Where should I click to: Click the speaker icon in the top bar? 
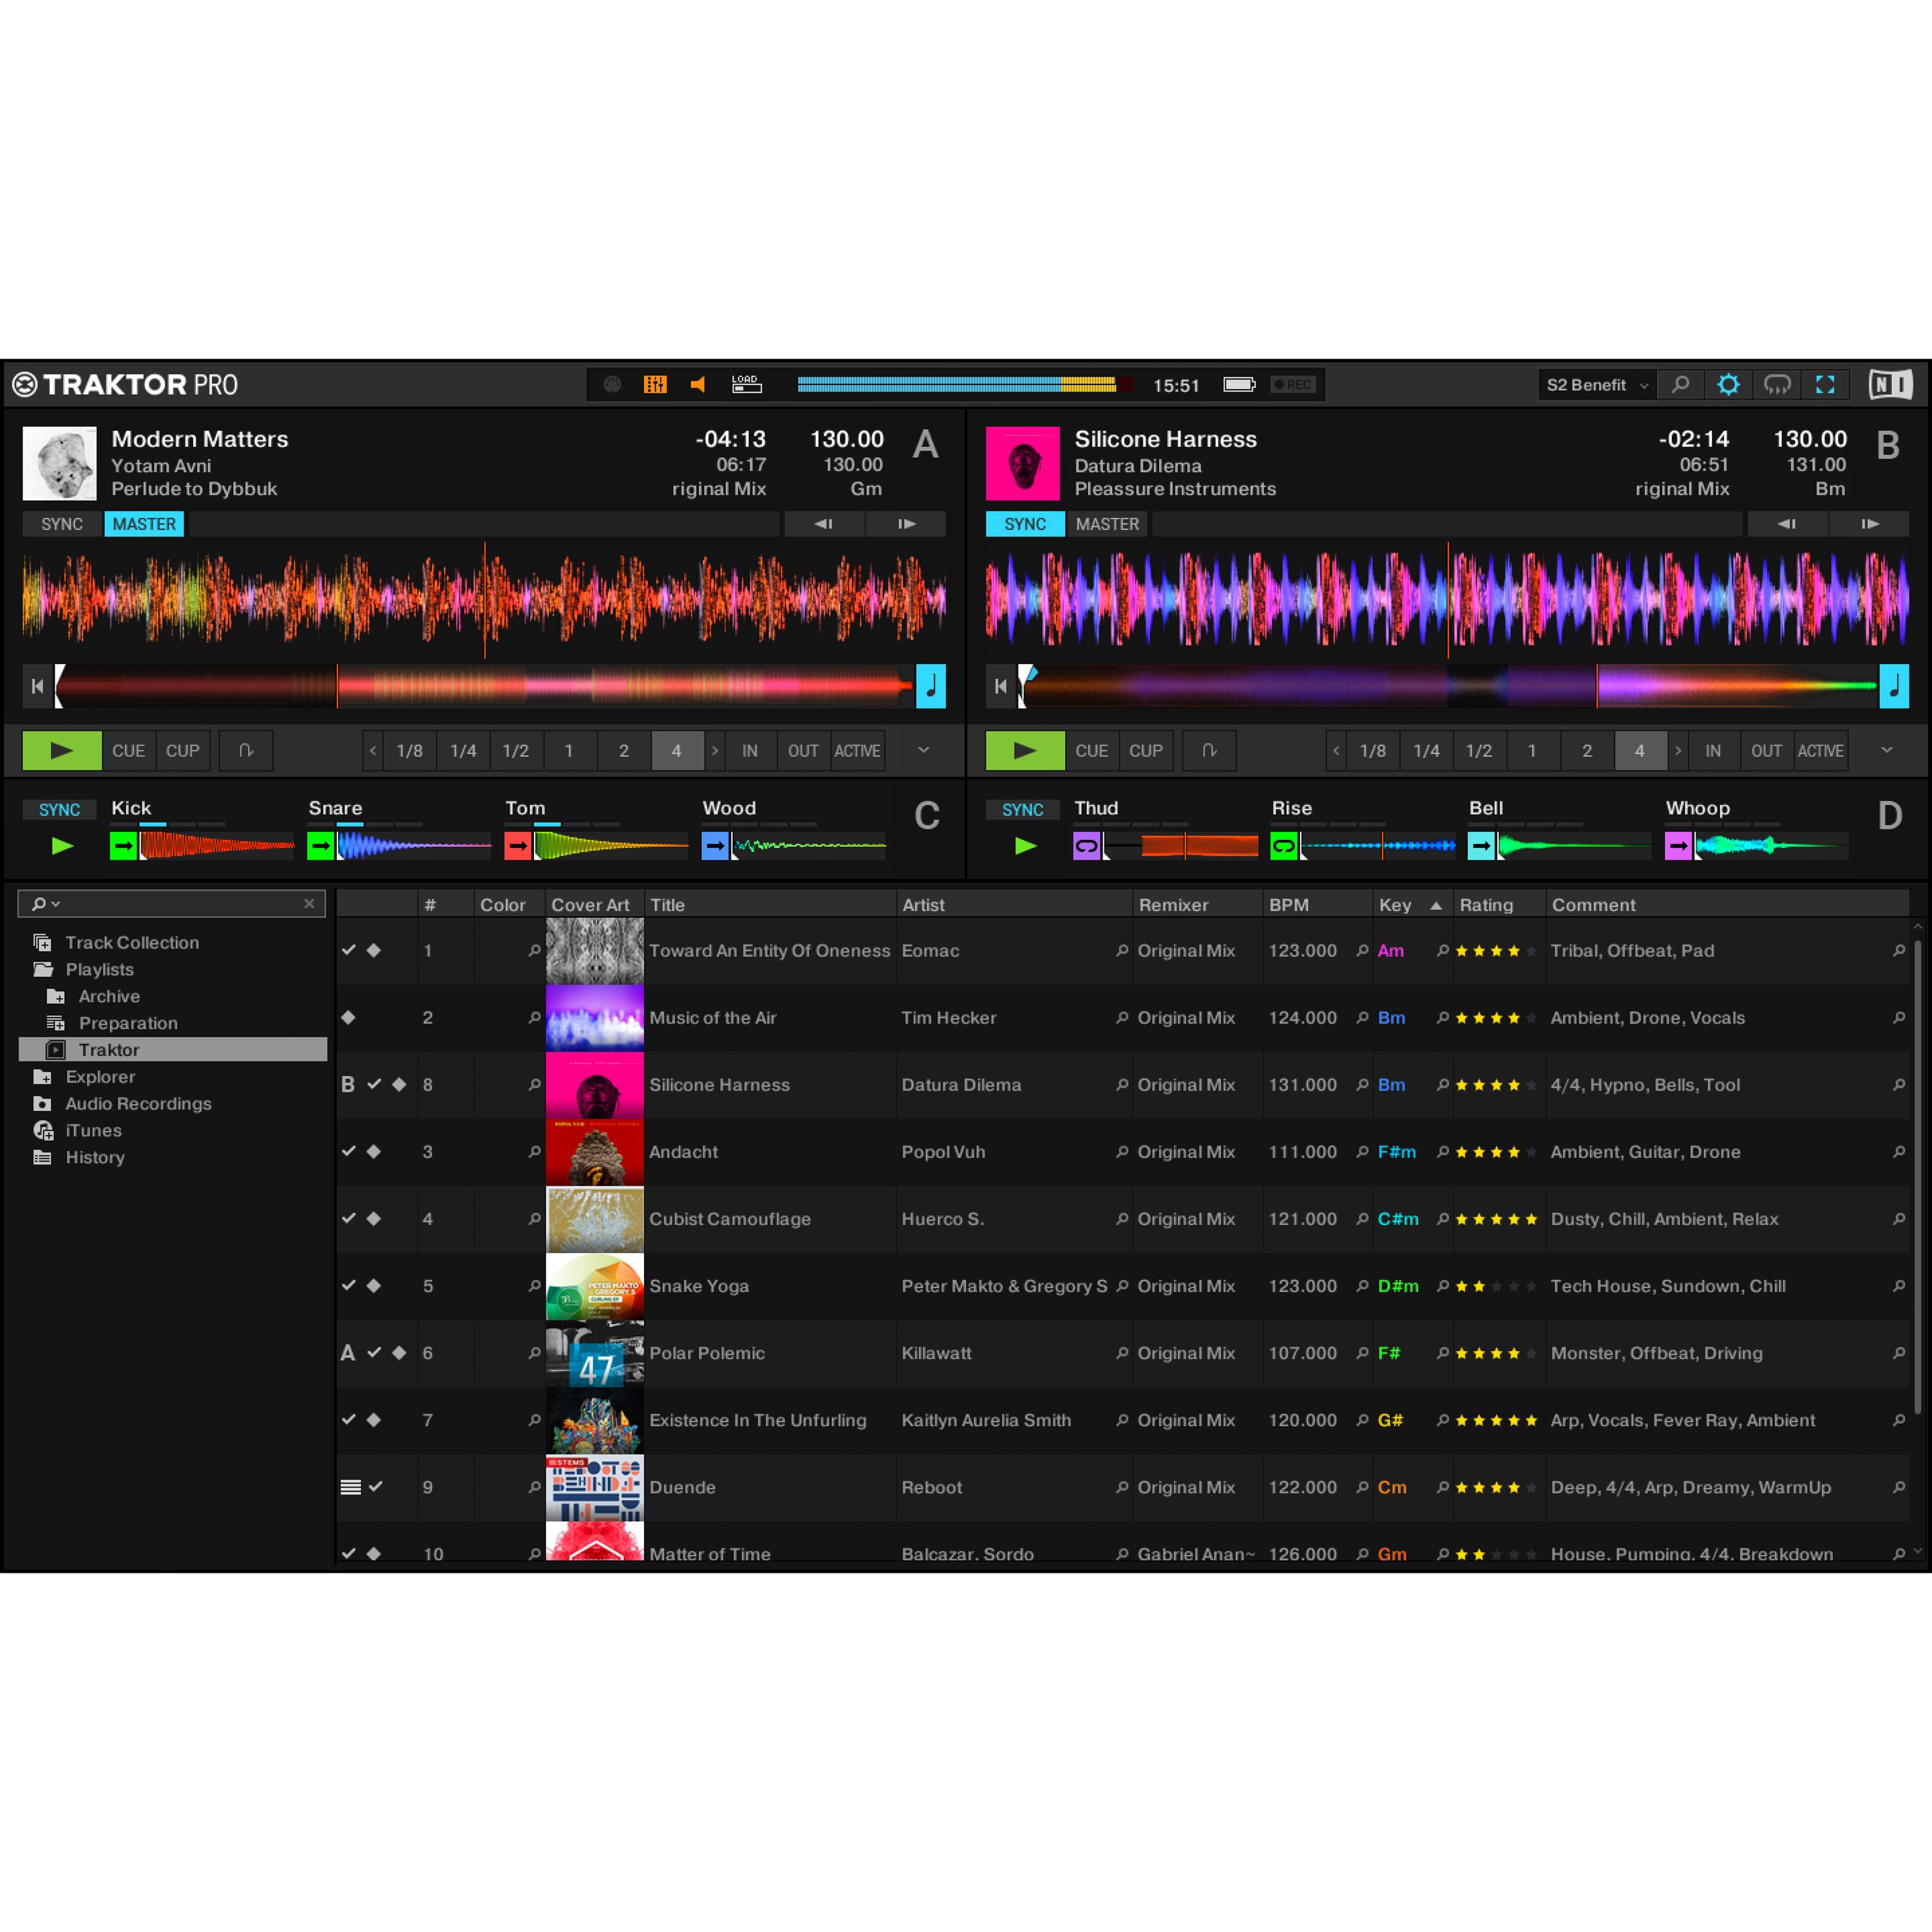pos(698,384)
